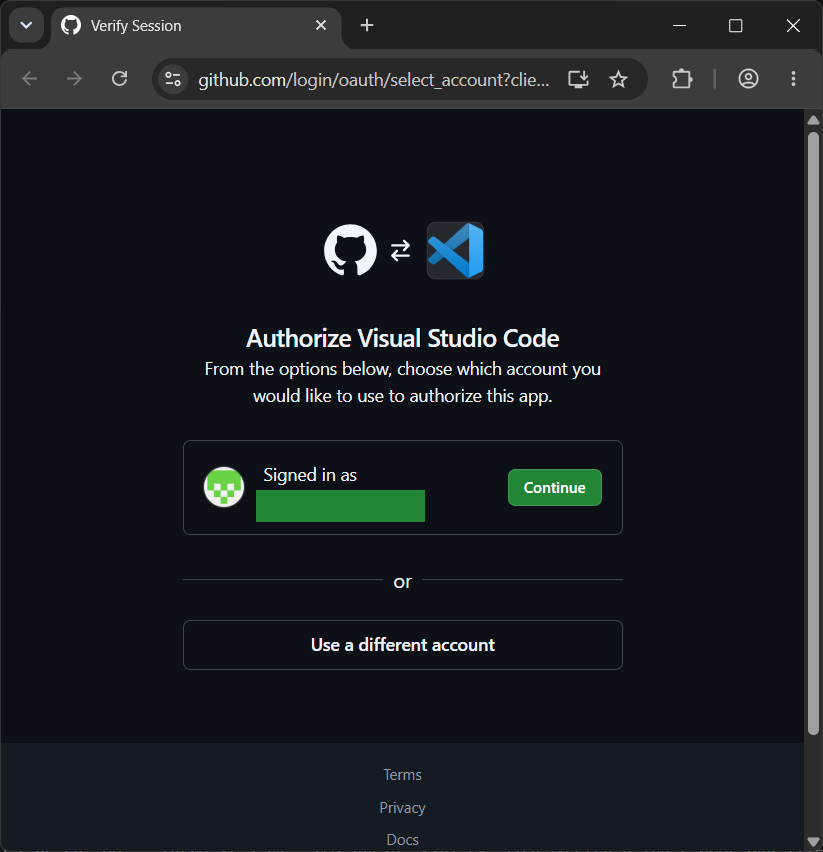
Task: Open the Extensions puzzle icon
Action: [x=682, y=79]
